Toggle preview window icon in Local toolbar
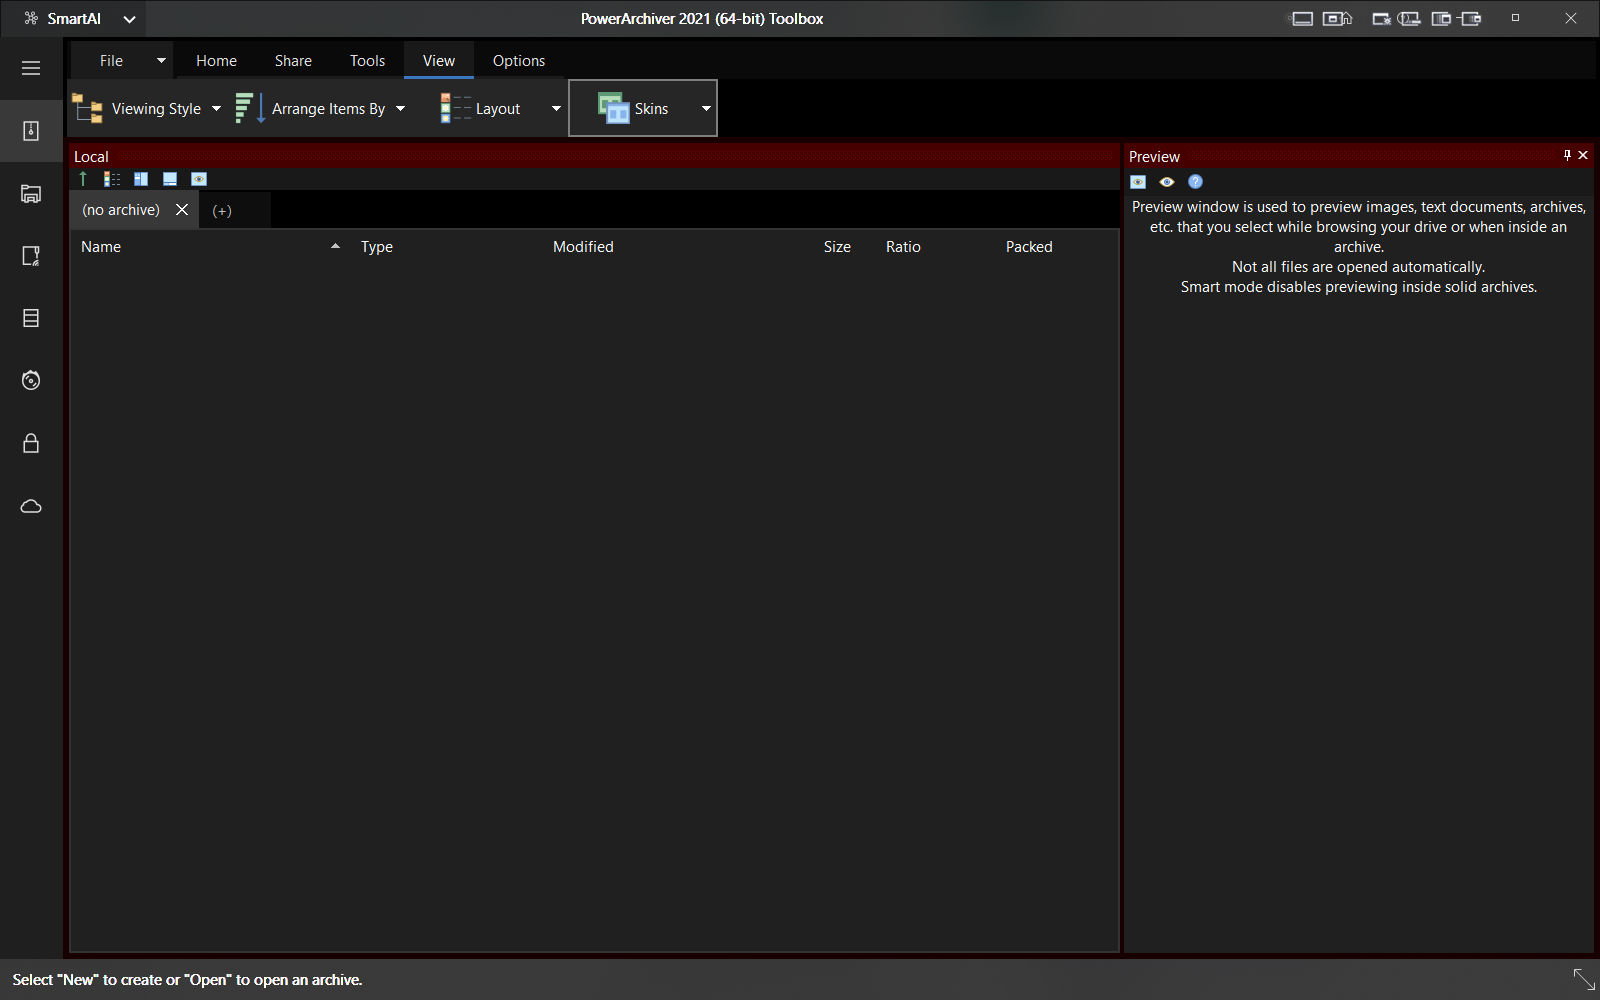This screenshot has width=1600, height=1000. (x=199, y=179)
